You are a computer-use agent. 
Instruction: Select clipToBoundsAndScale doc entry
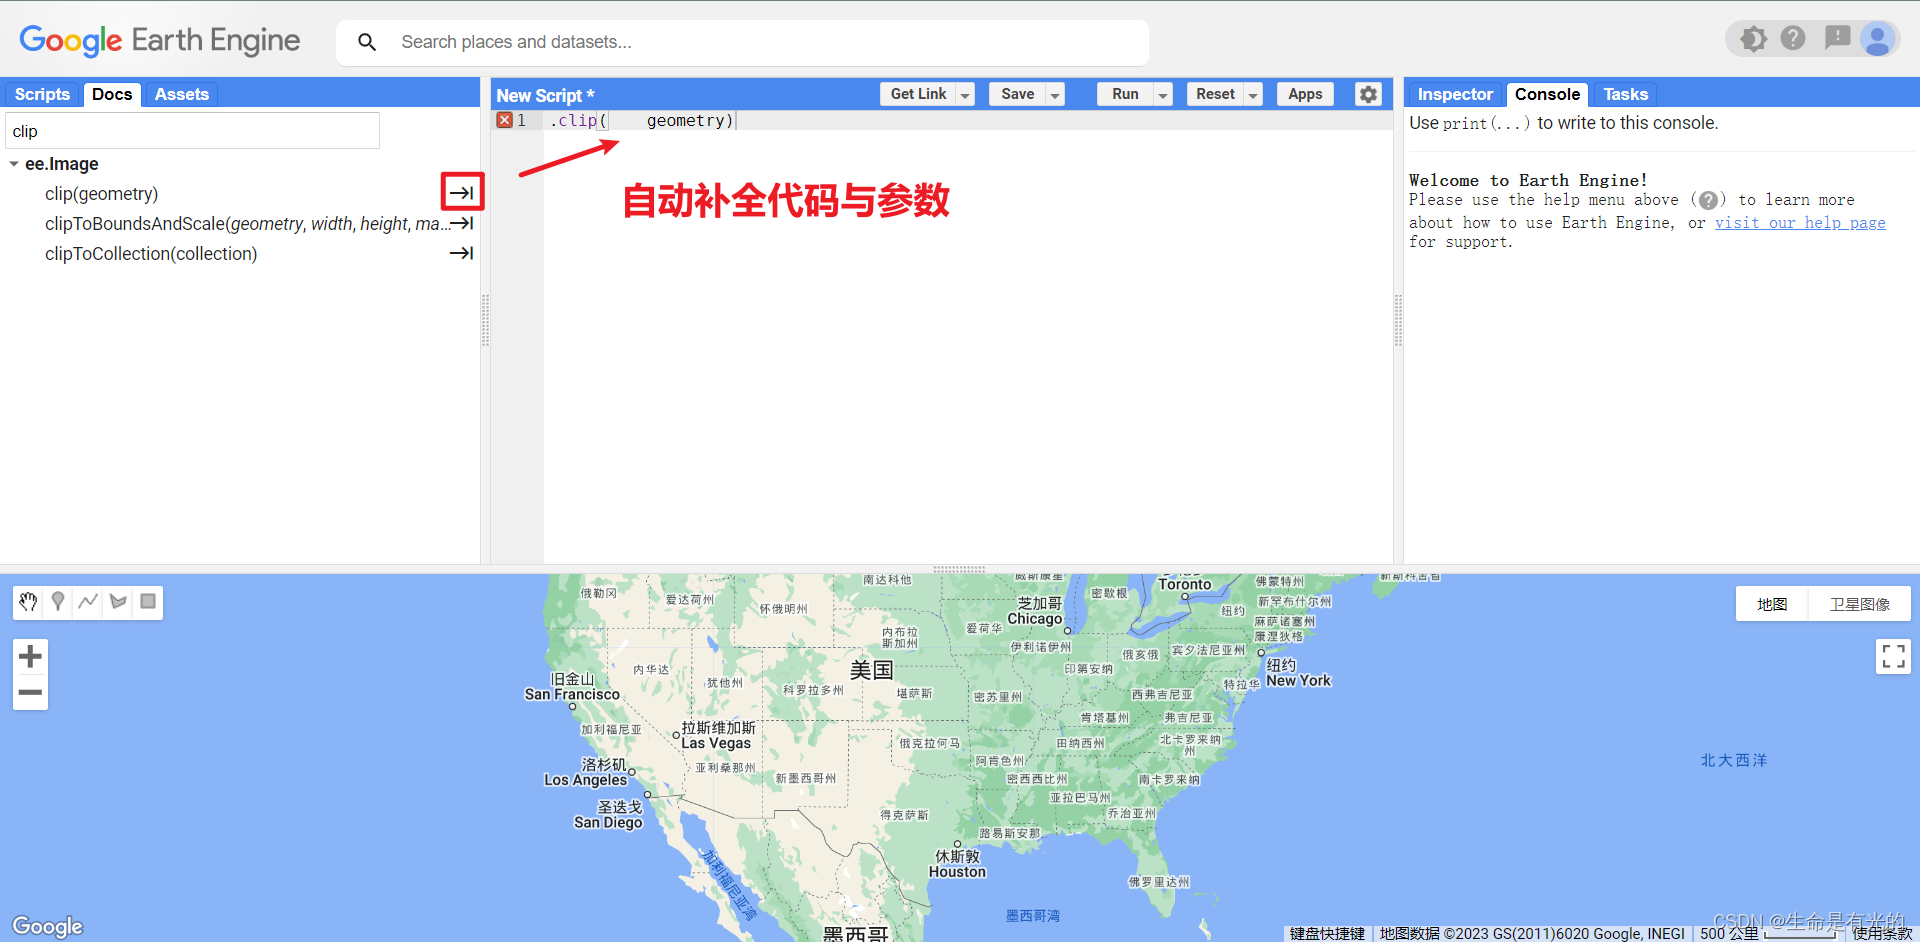[247, 223]
